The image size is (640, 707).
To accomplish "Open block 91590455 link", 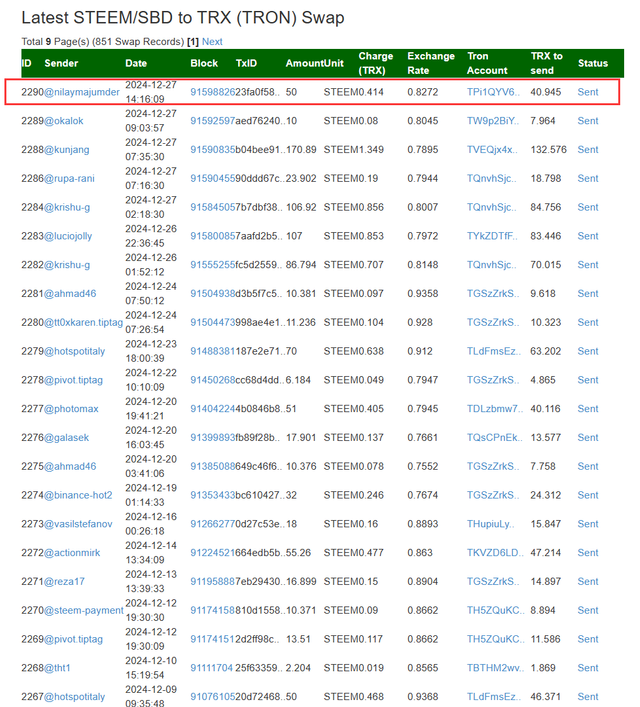I will coord(212,179).
